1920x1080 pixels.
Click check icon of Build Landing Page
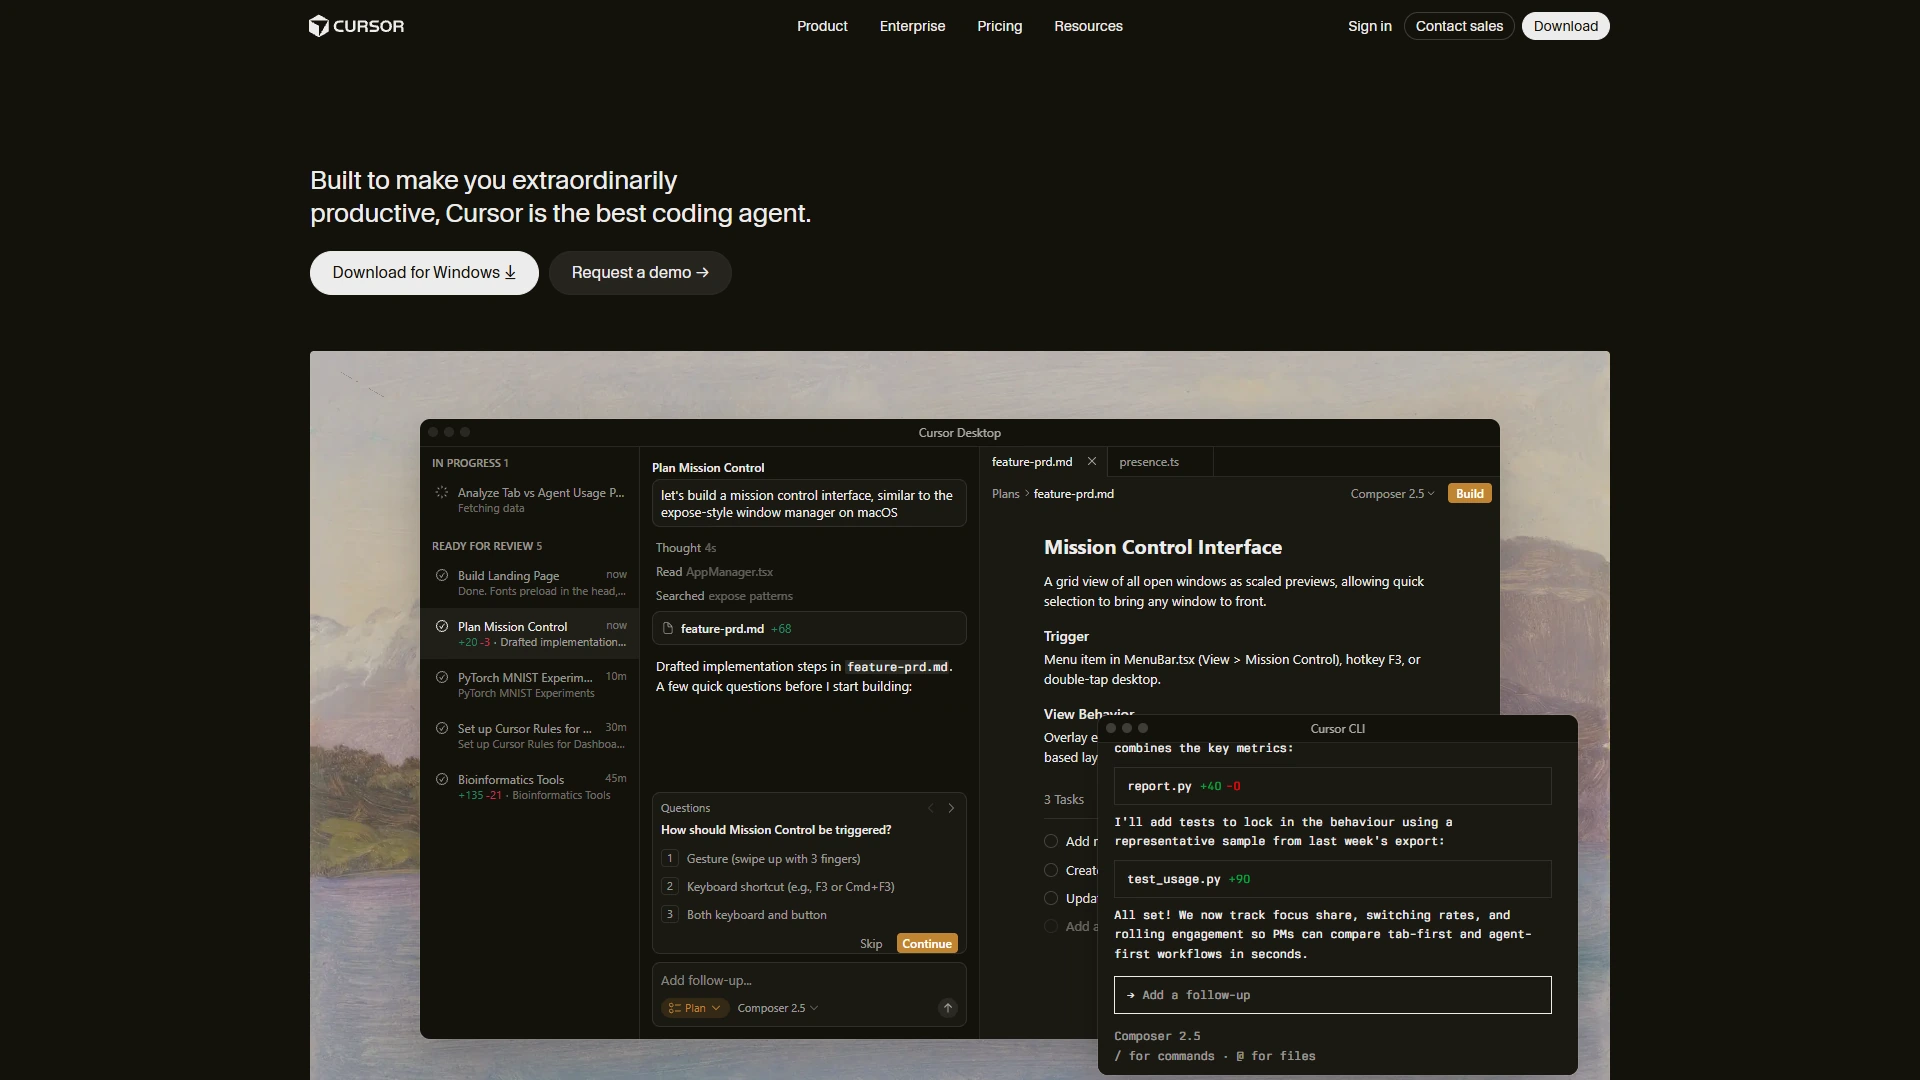click(x=442, y=575)
